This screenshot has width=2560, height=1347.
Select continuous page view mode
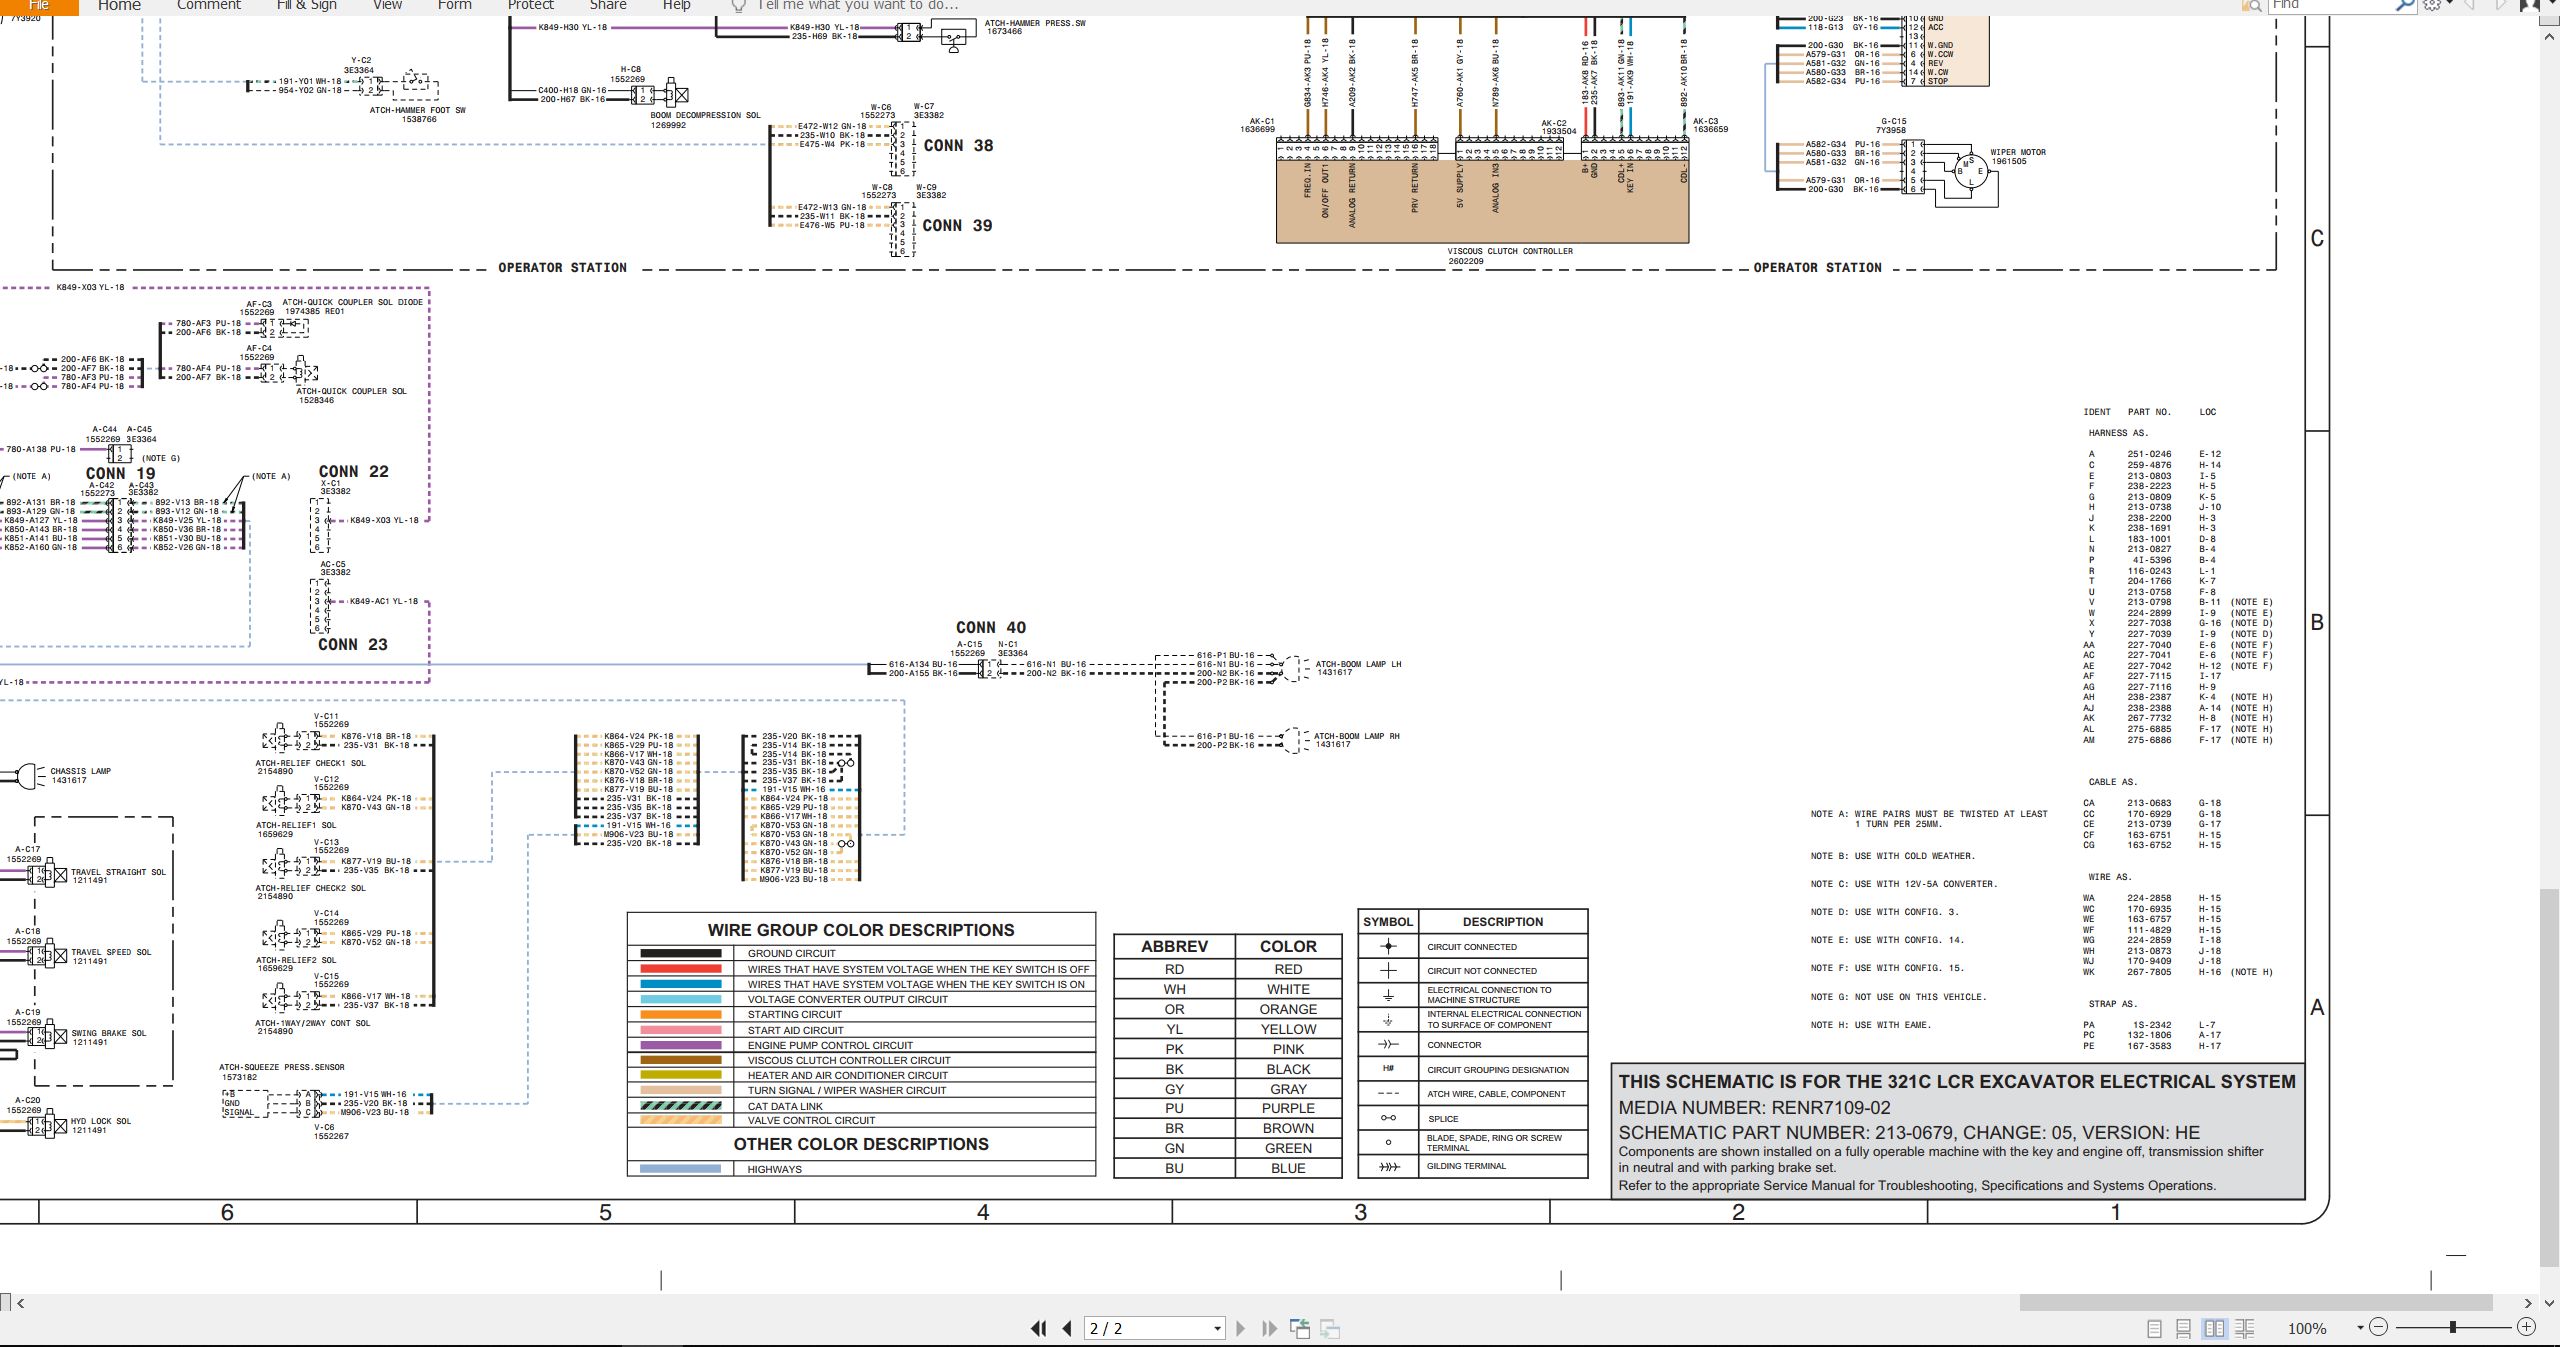click(2184, 1328)
